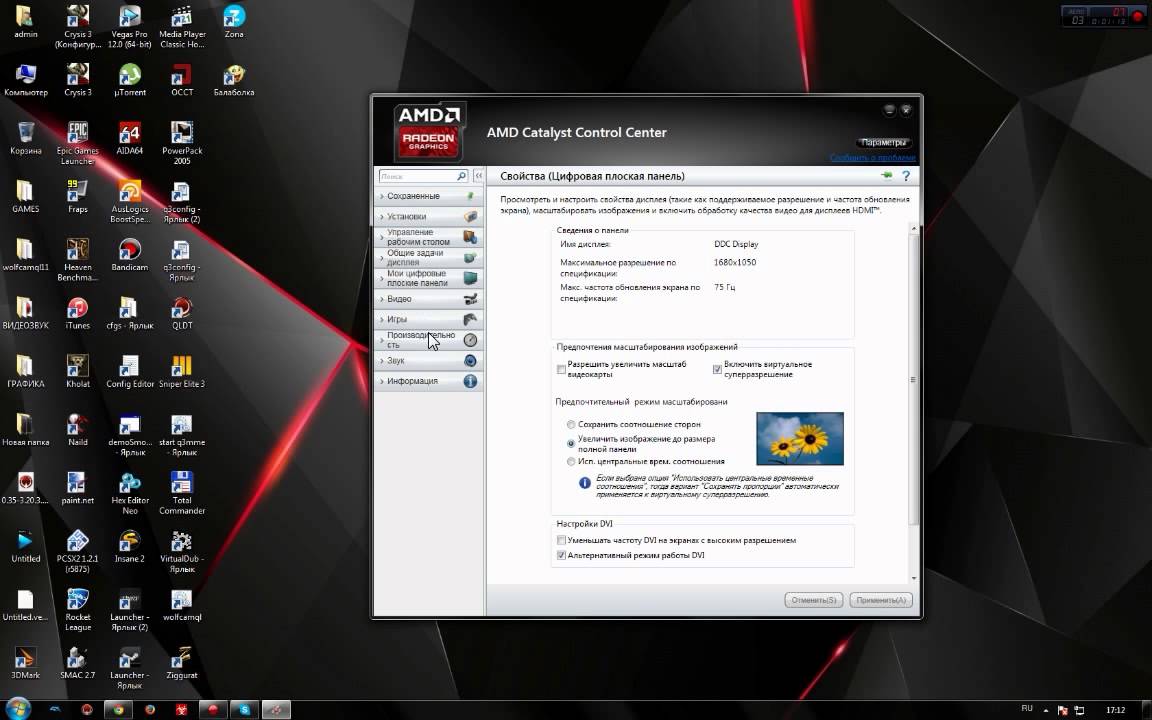Expand the Видео section arrow
Image resolution: width=1152 pixels, height=720 pixels.
(x=381, y=299)
